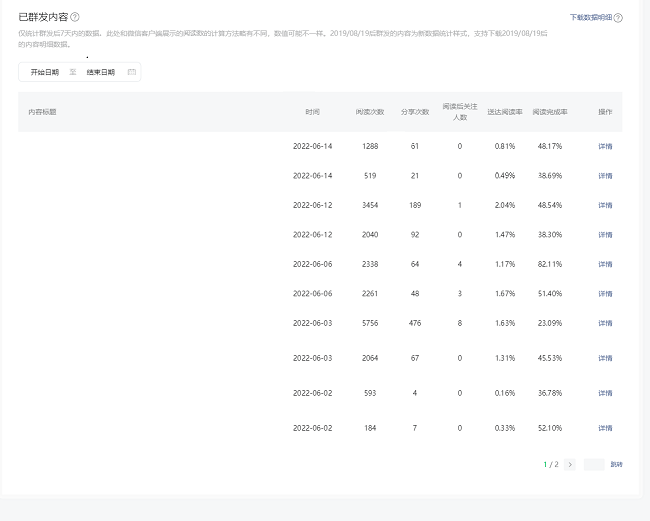View 详情 for row with 2040 reads

[605, 234]
